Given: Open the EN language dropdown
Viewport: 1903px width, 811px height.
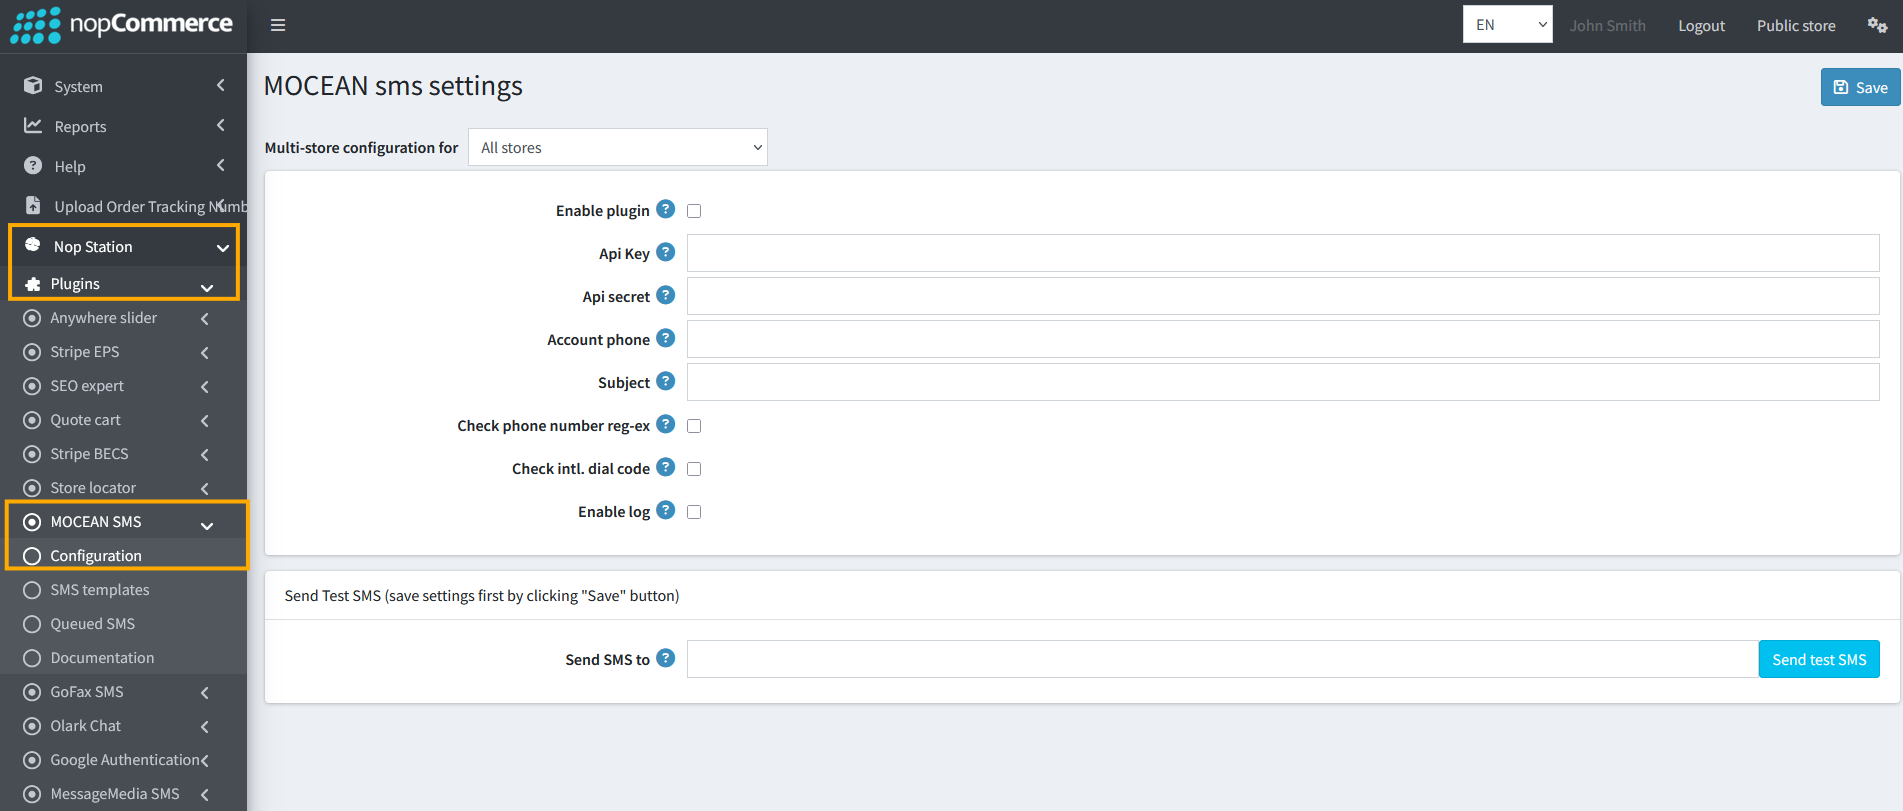Looking at the screenshot, I should (x=1507, y=25).
